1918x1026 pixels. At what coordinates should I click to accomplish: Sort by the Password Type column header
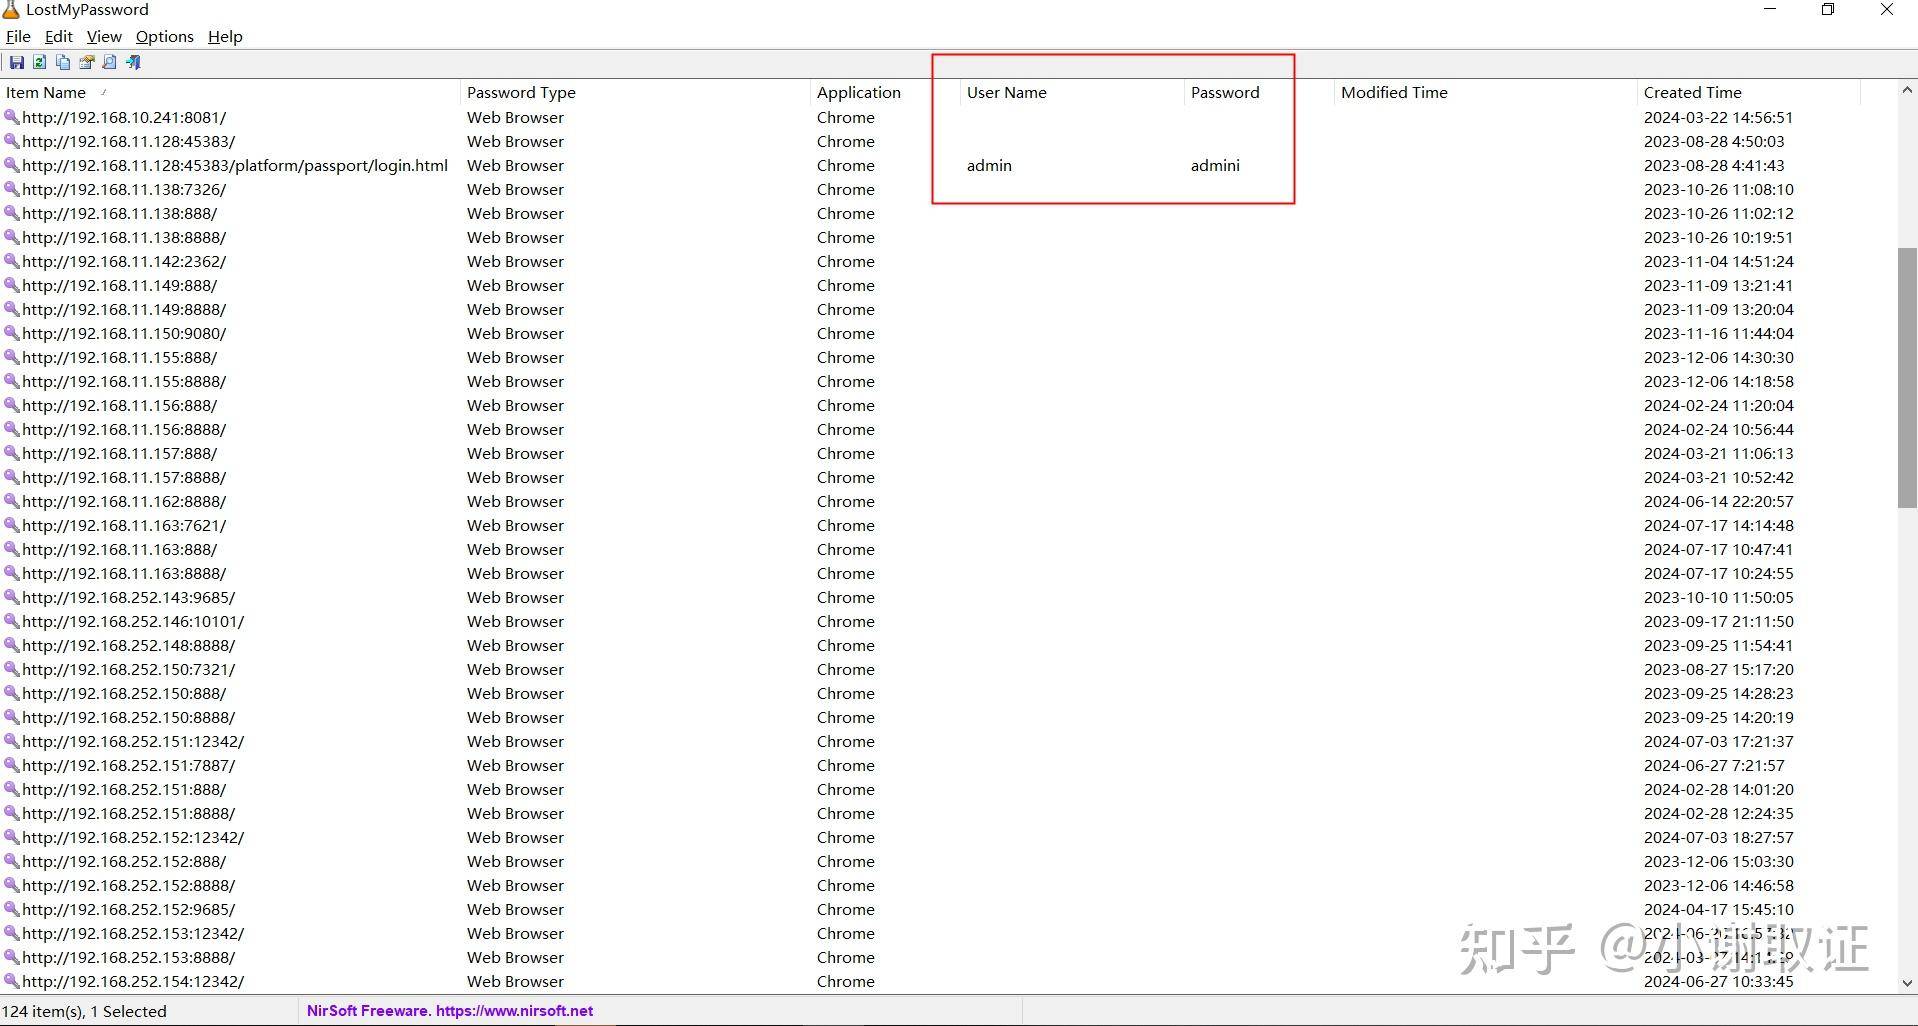pos(635,92)
